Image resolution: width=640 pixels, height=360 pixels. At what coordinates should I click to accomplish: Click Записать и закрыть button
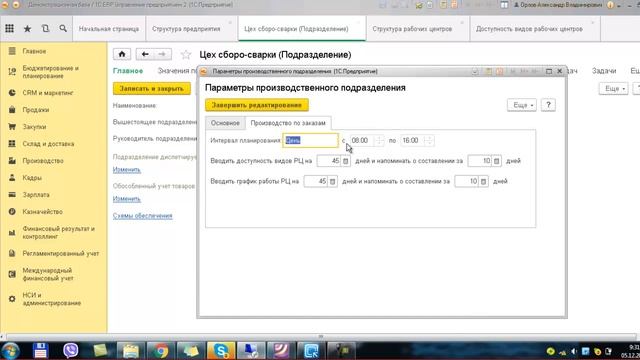(x=151, y=89)
